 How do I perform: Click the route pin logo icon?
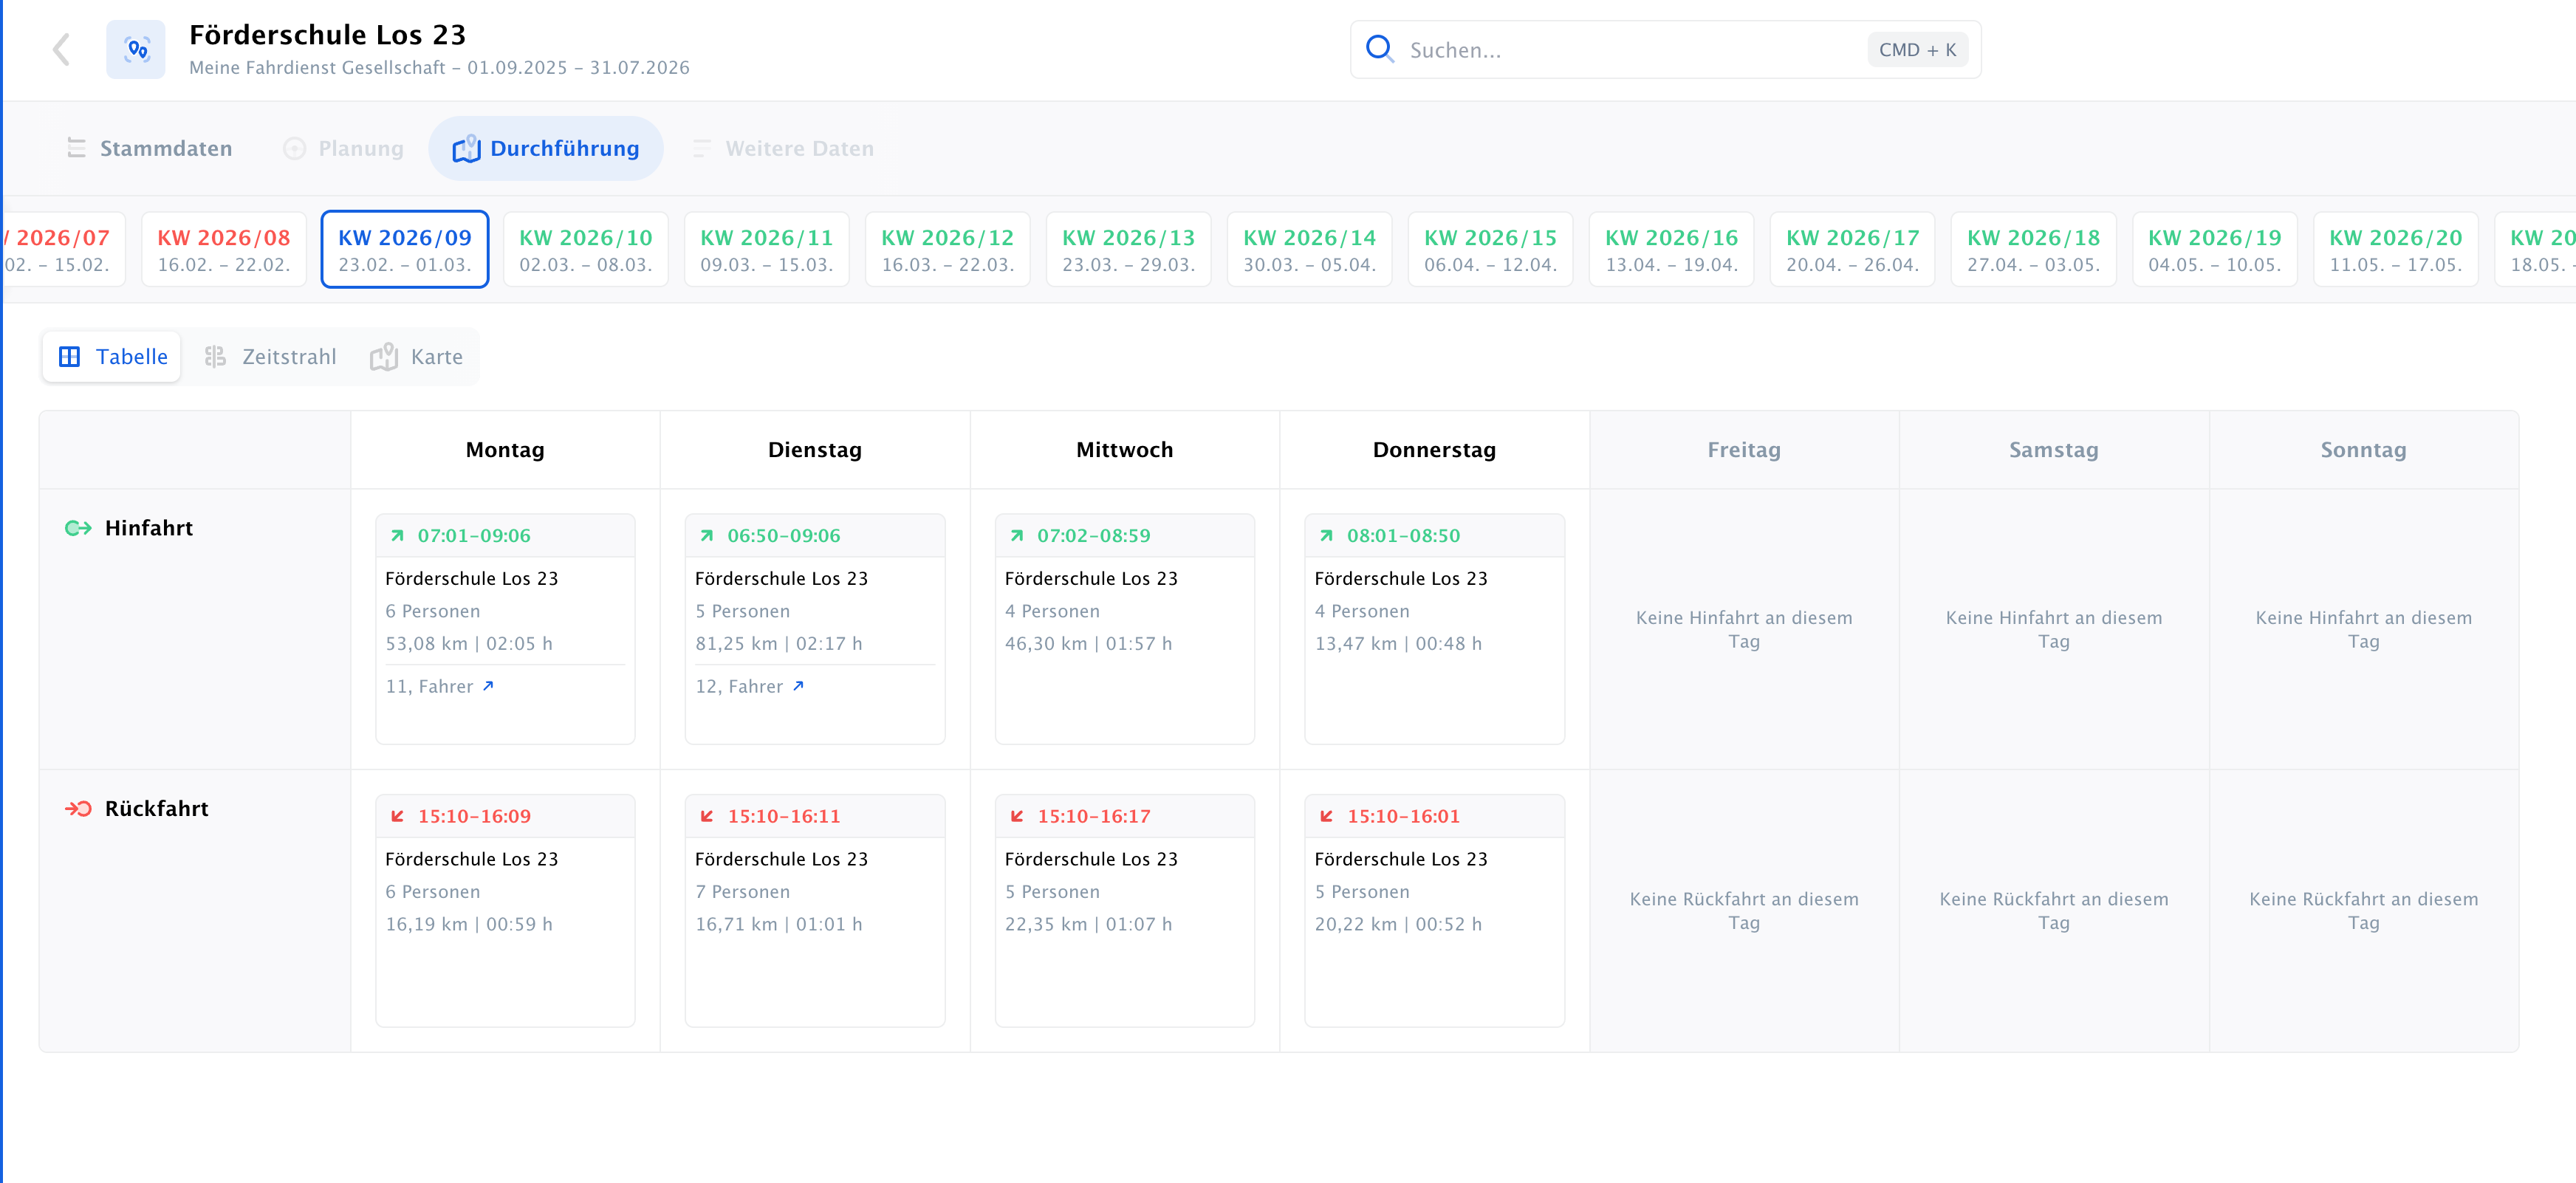pos(136,49)
